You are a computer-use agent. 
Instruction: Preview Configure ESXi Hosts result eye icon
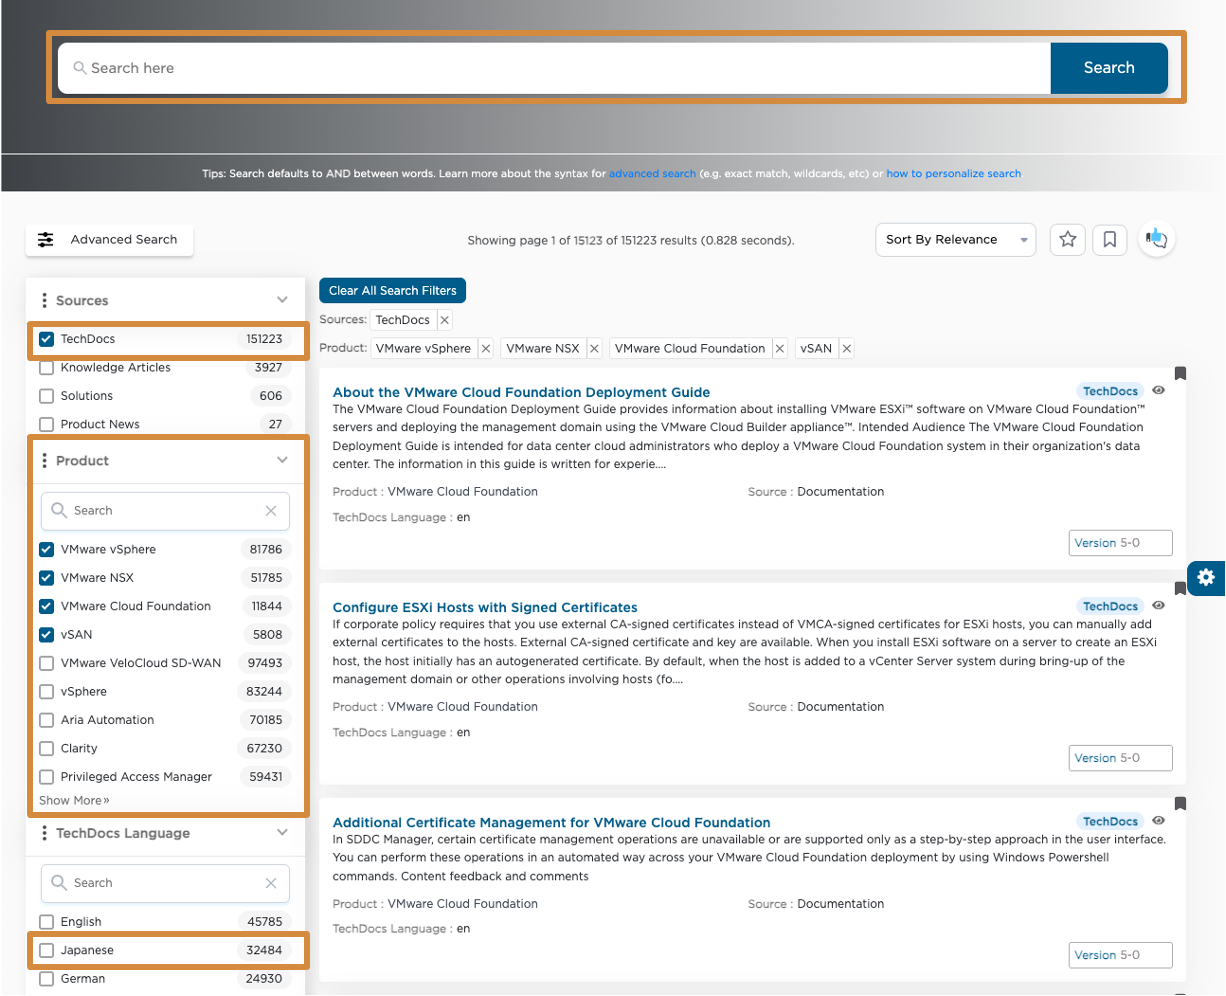pyautogui.click(x=1158, y=606)
